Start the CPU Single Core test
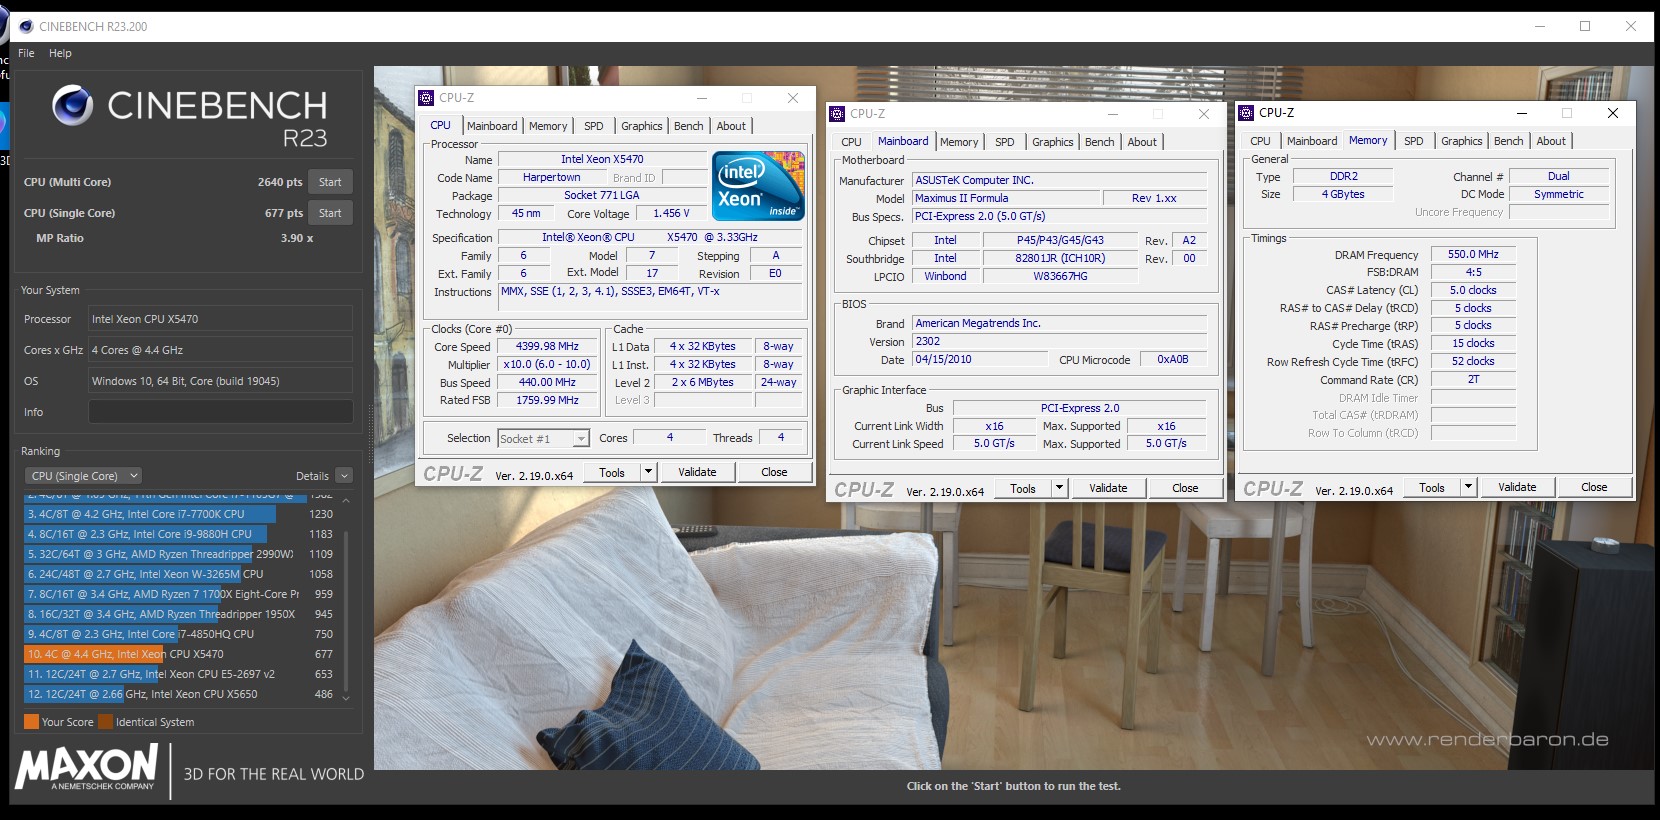Screen dimensions: 1660x820 (x=330, y=213)
